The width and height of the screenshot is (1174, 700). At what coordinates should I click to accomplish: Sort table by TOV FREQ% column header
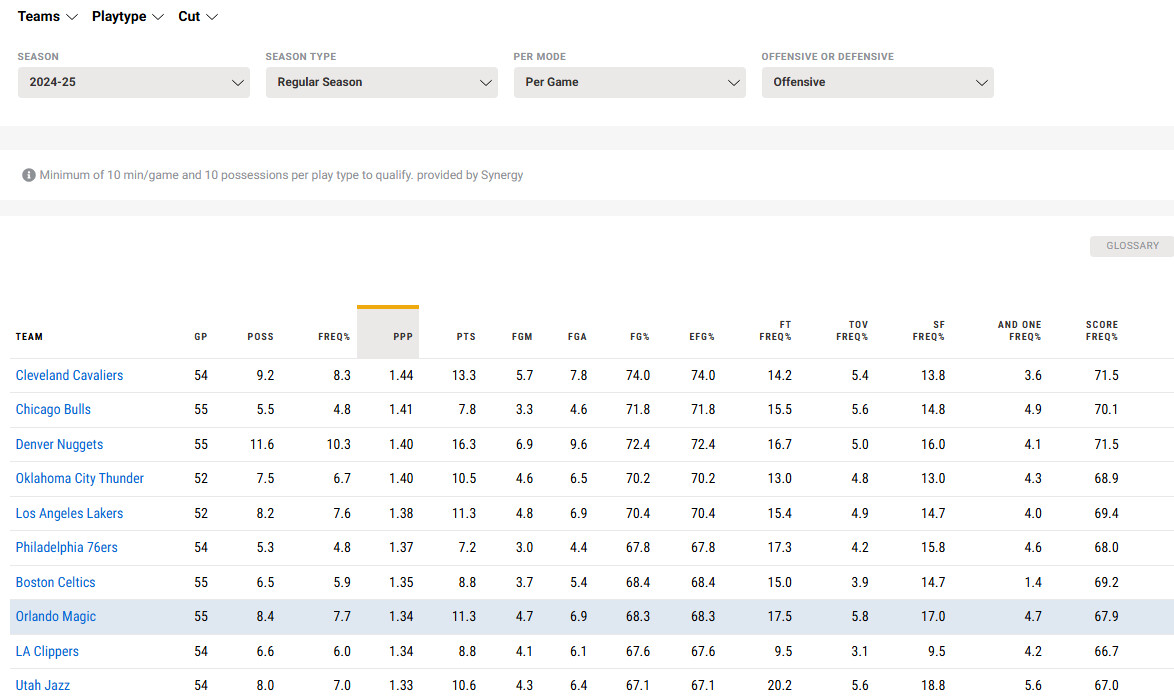coord(852,331)
